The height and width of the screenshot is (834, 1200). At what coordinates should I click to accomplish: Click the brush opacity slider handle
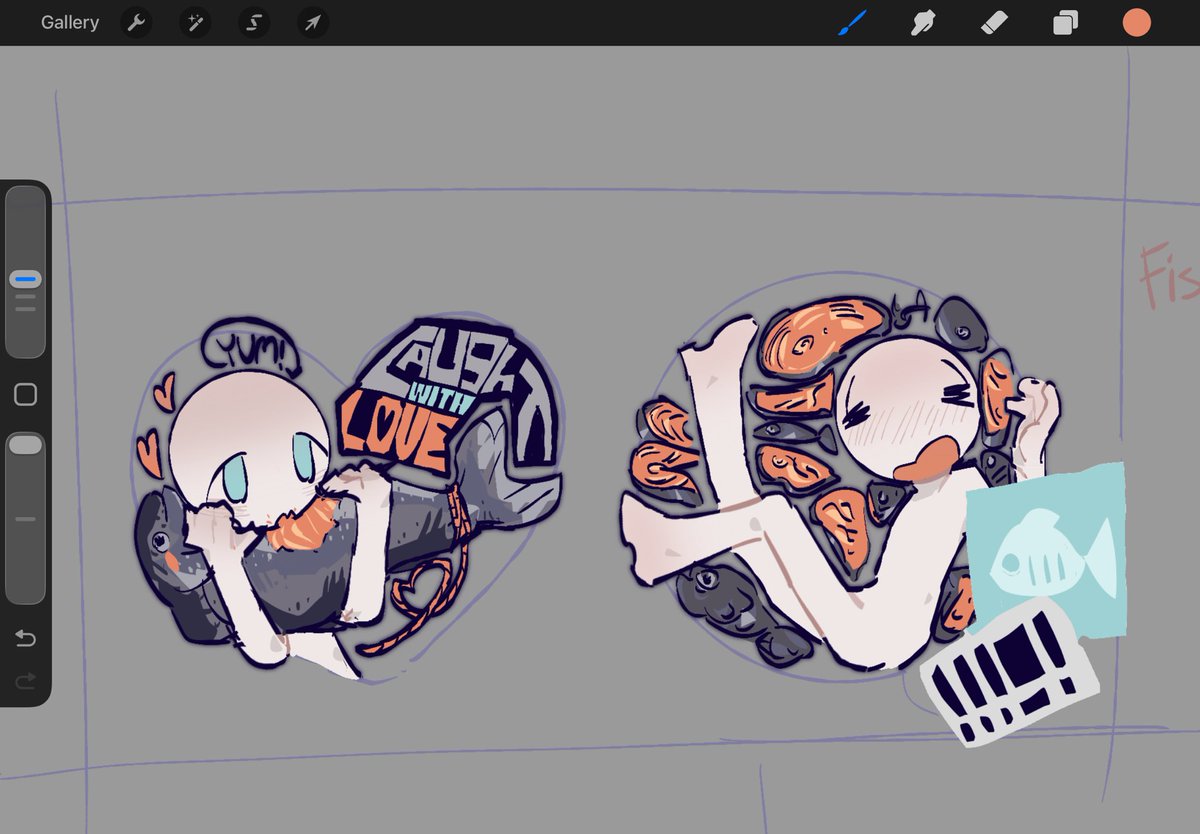[x=26, y=445]
